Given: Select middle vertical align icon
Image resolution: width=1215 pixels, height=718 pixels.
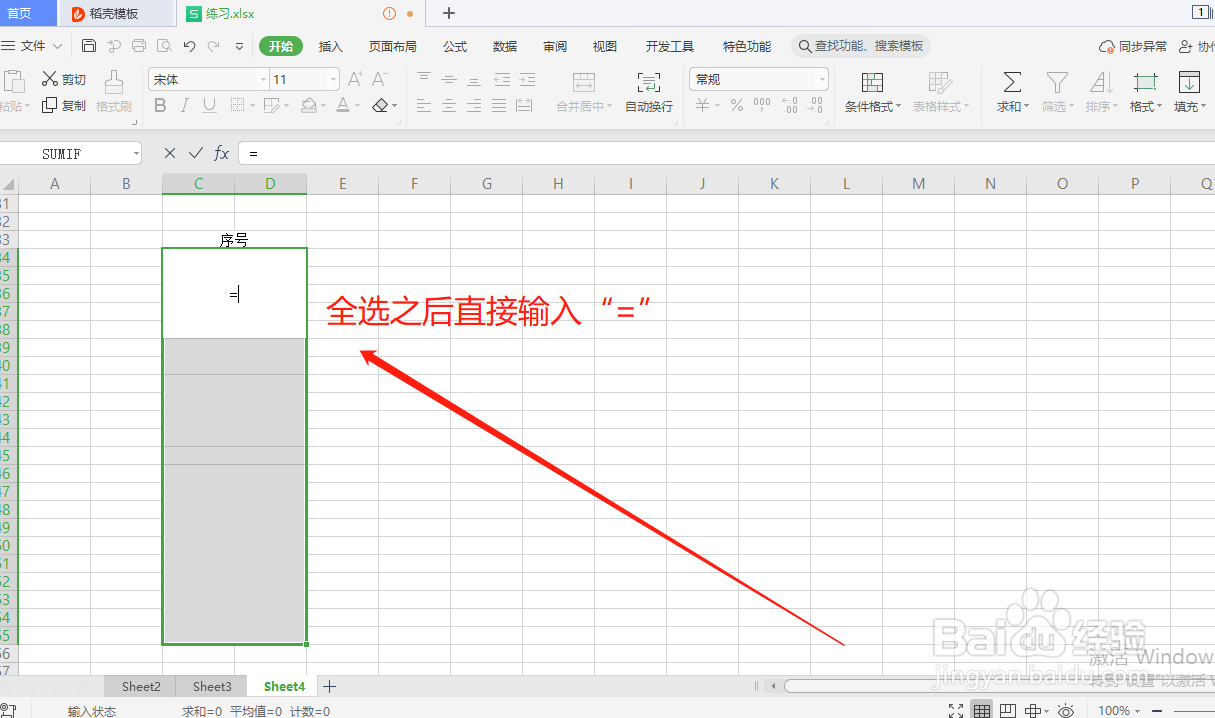Looking at the screenshot, I should point(449,79).
